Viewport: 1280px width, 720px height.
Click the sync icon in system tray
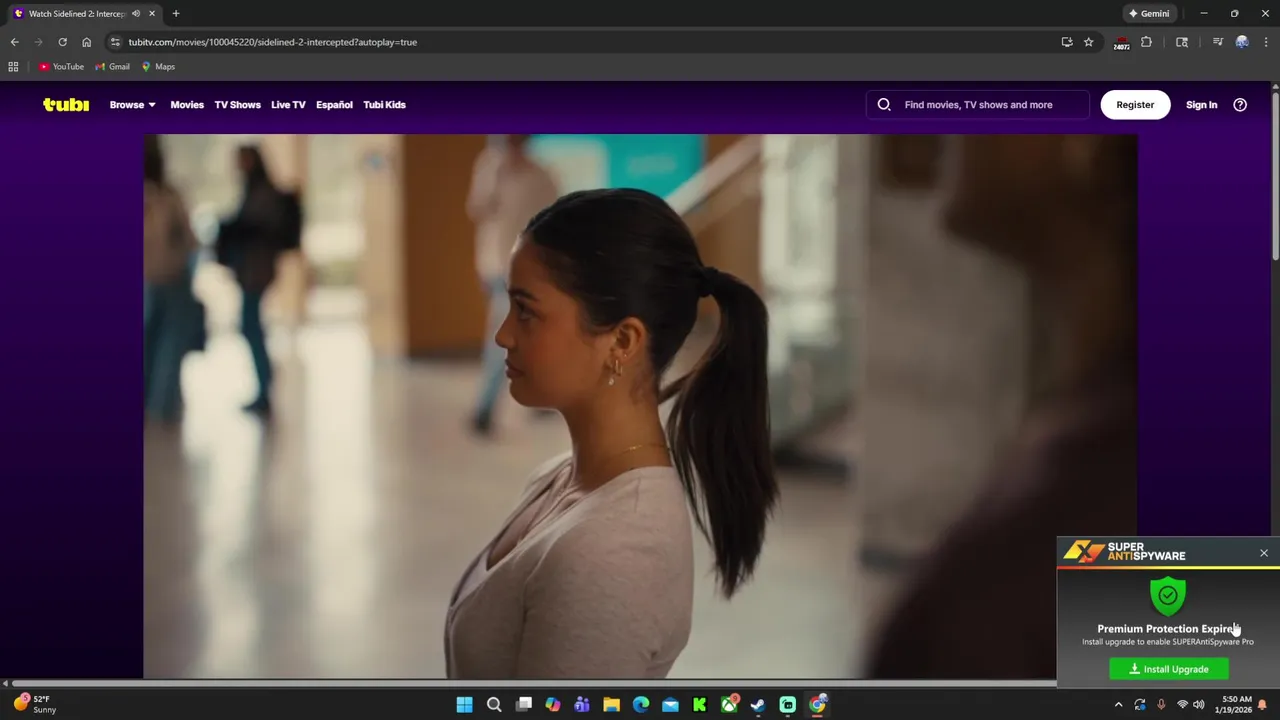pyautogui.click(x=1140, y=705)
